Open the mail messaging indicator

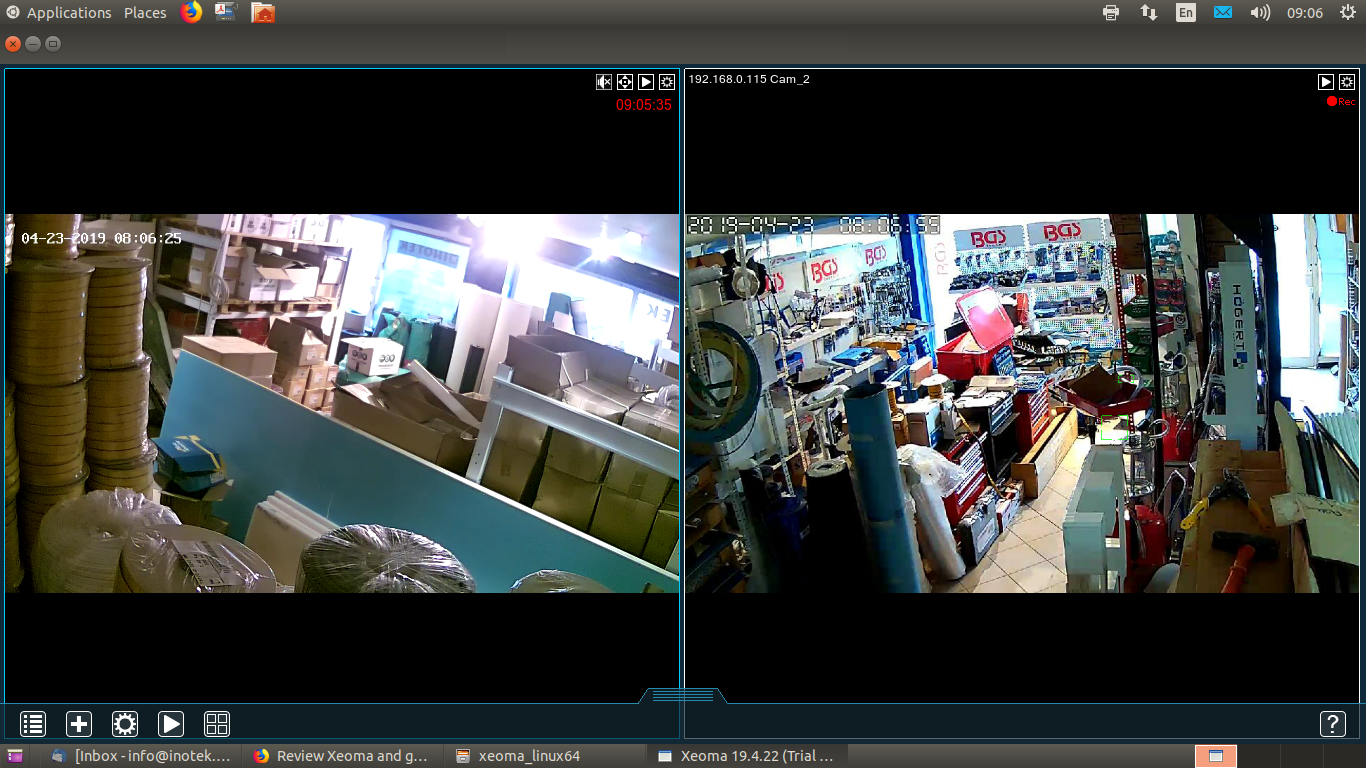[x=1222, y=13]
